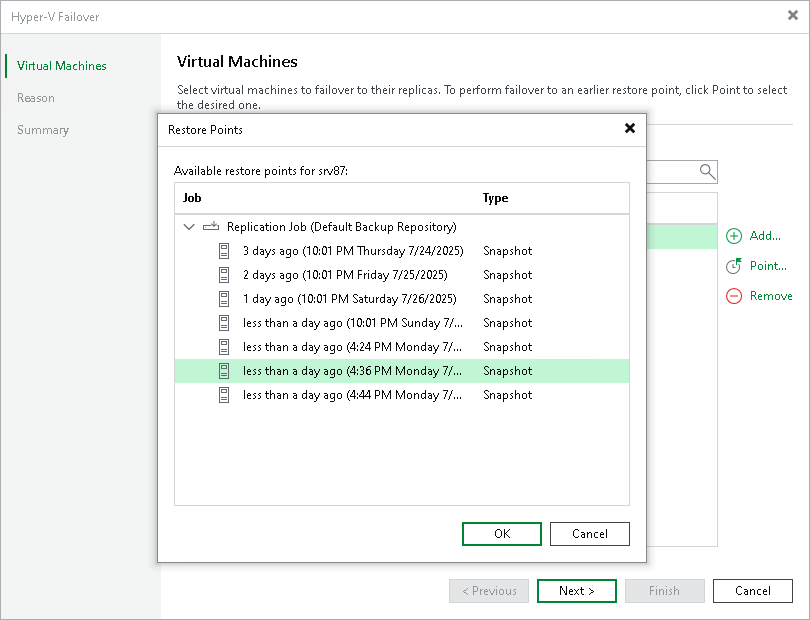Click snapshot icon of 4:36 PM Monday row

pyautogui.click(x=224, y=371)
